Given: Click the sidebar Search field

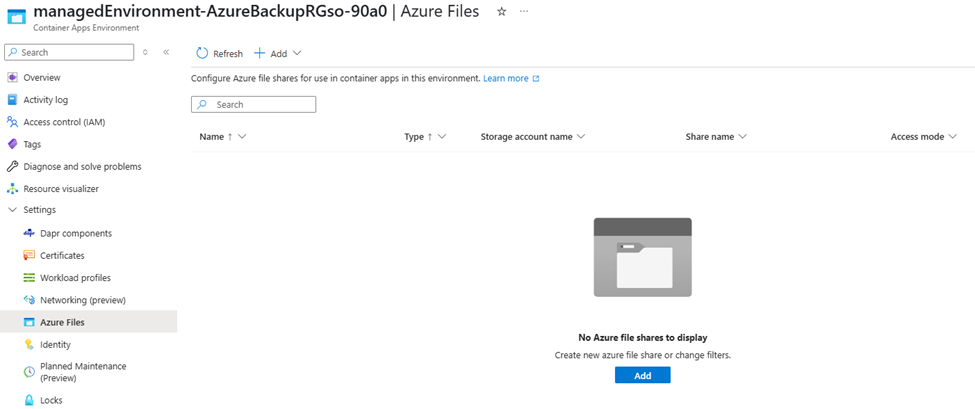Looking at the screenshot, I should 69,52.
